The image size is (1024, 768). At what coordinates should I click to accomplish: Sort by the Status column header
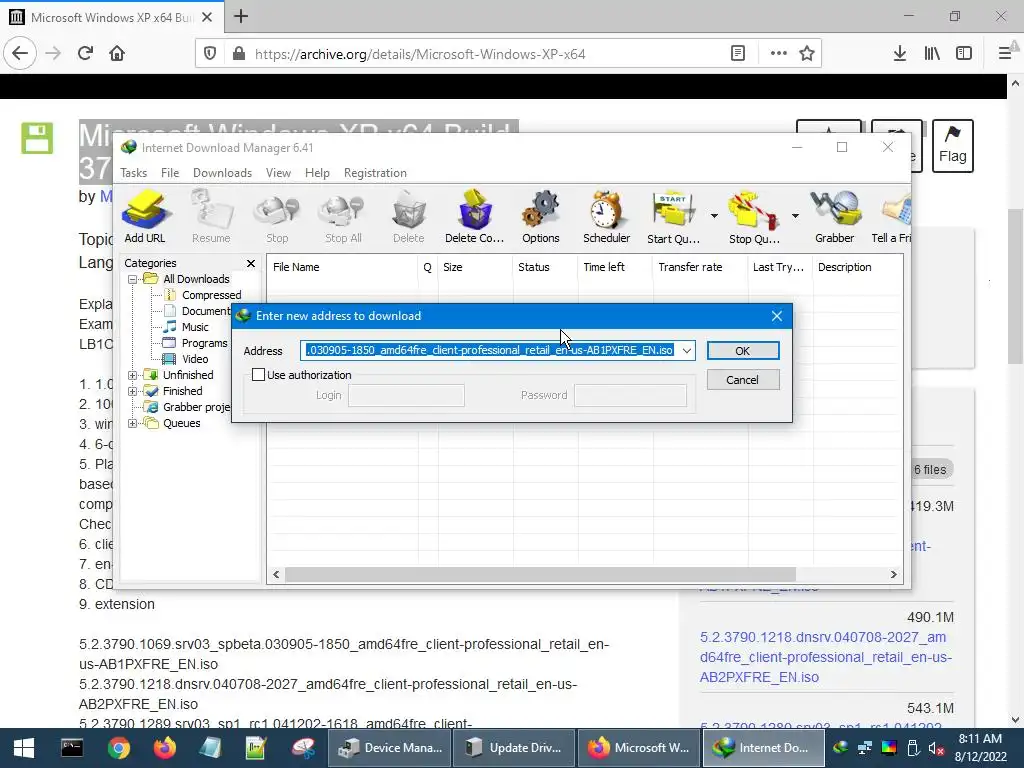pyautogui.click(x=545, y=267)
